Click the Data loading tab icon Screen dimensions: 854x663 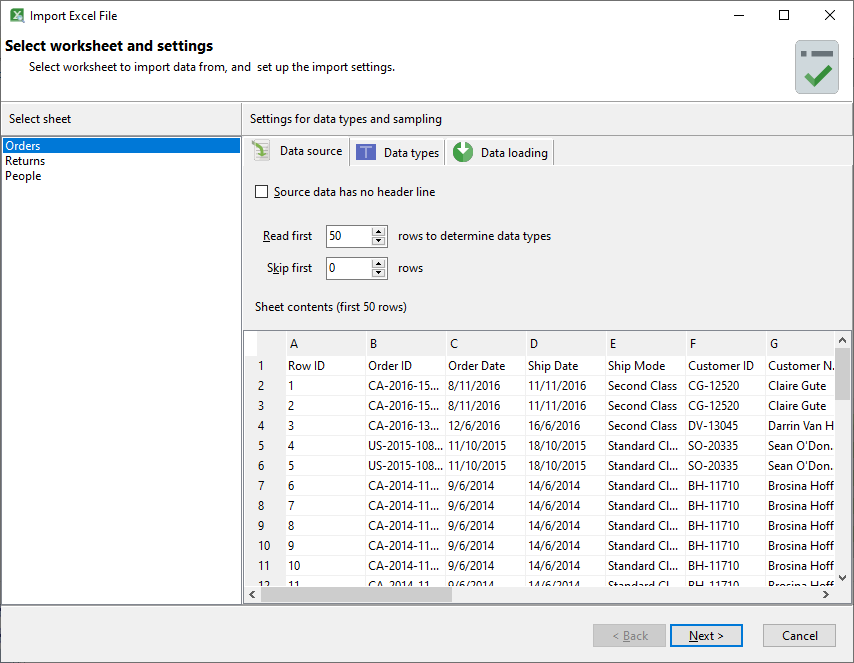click(x=463, y=152)
